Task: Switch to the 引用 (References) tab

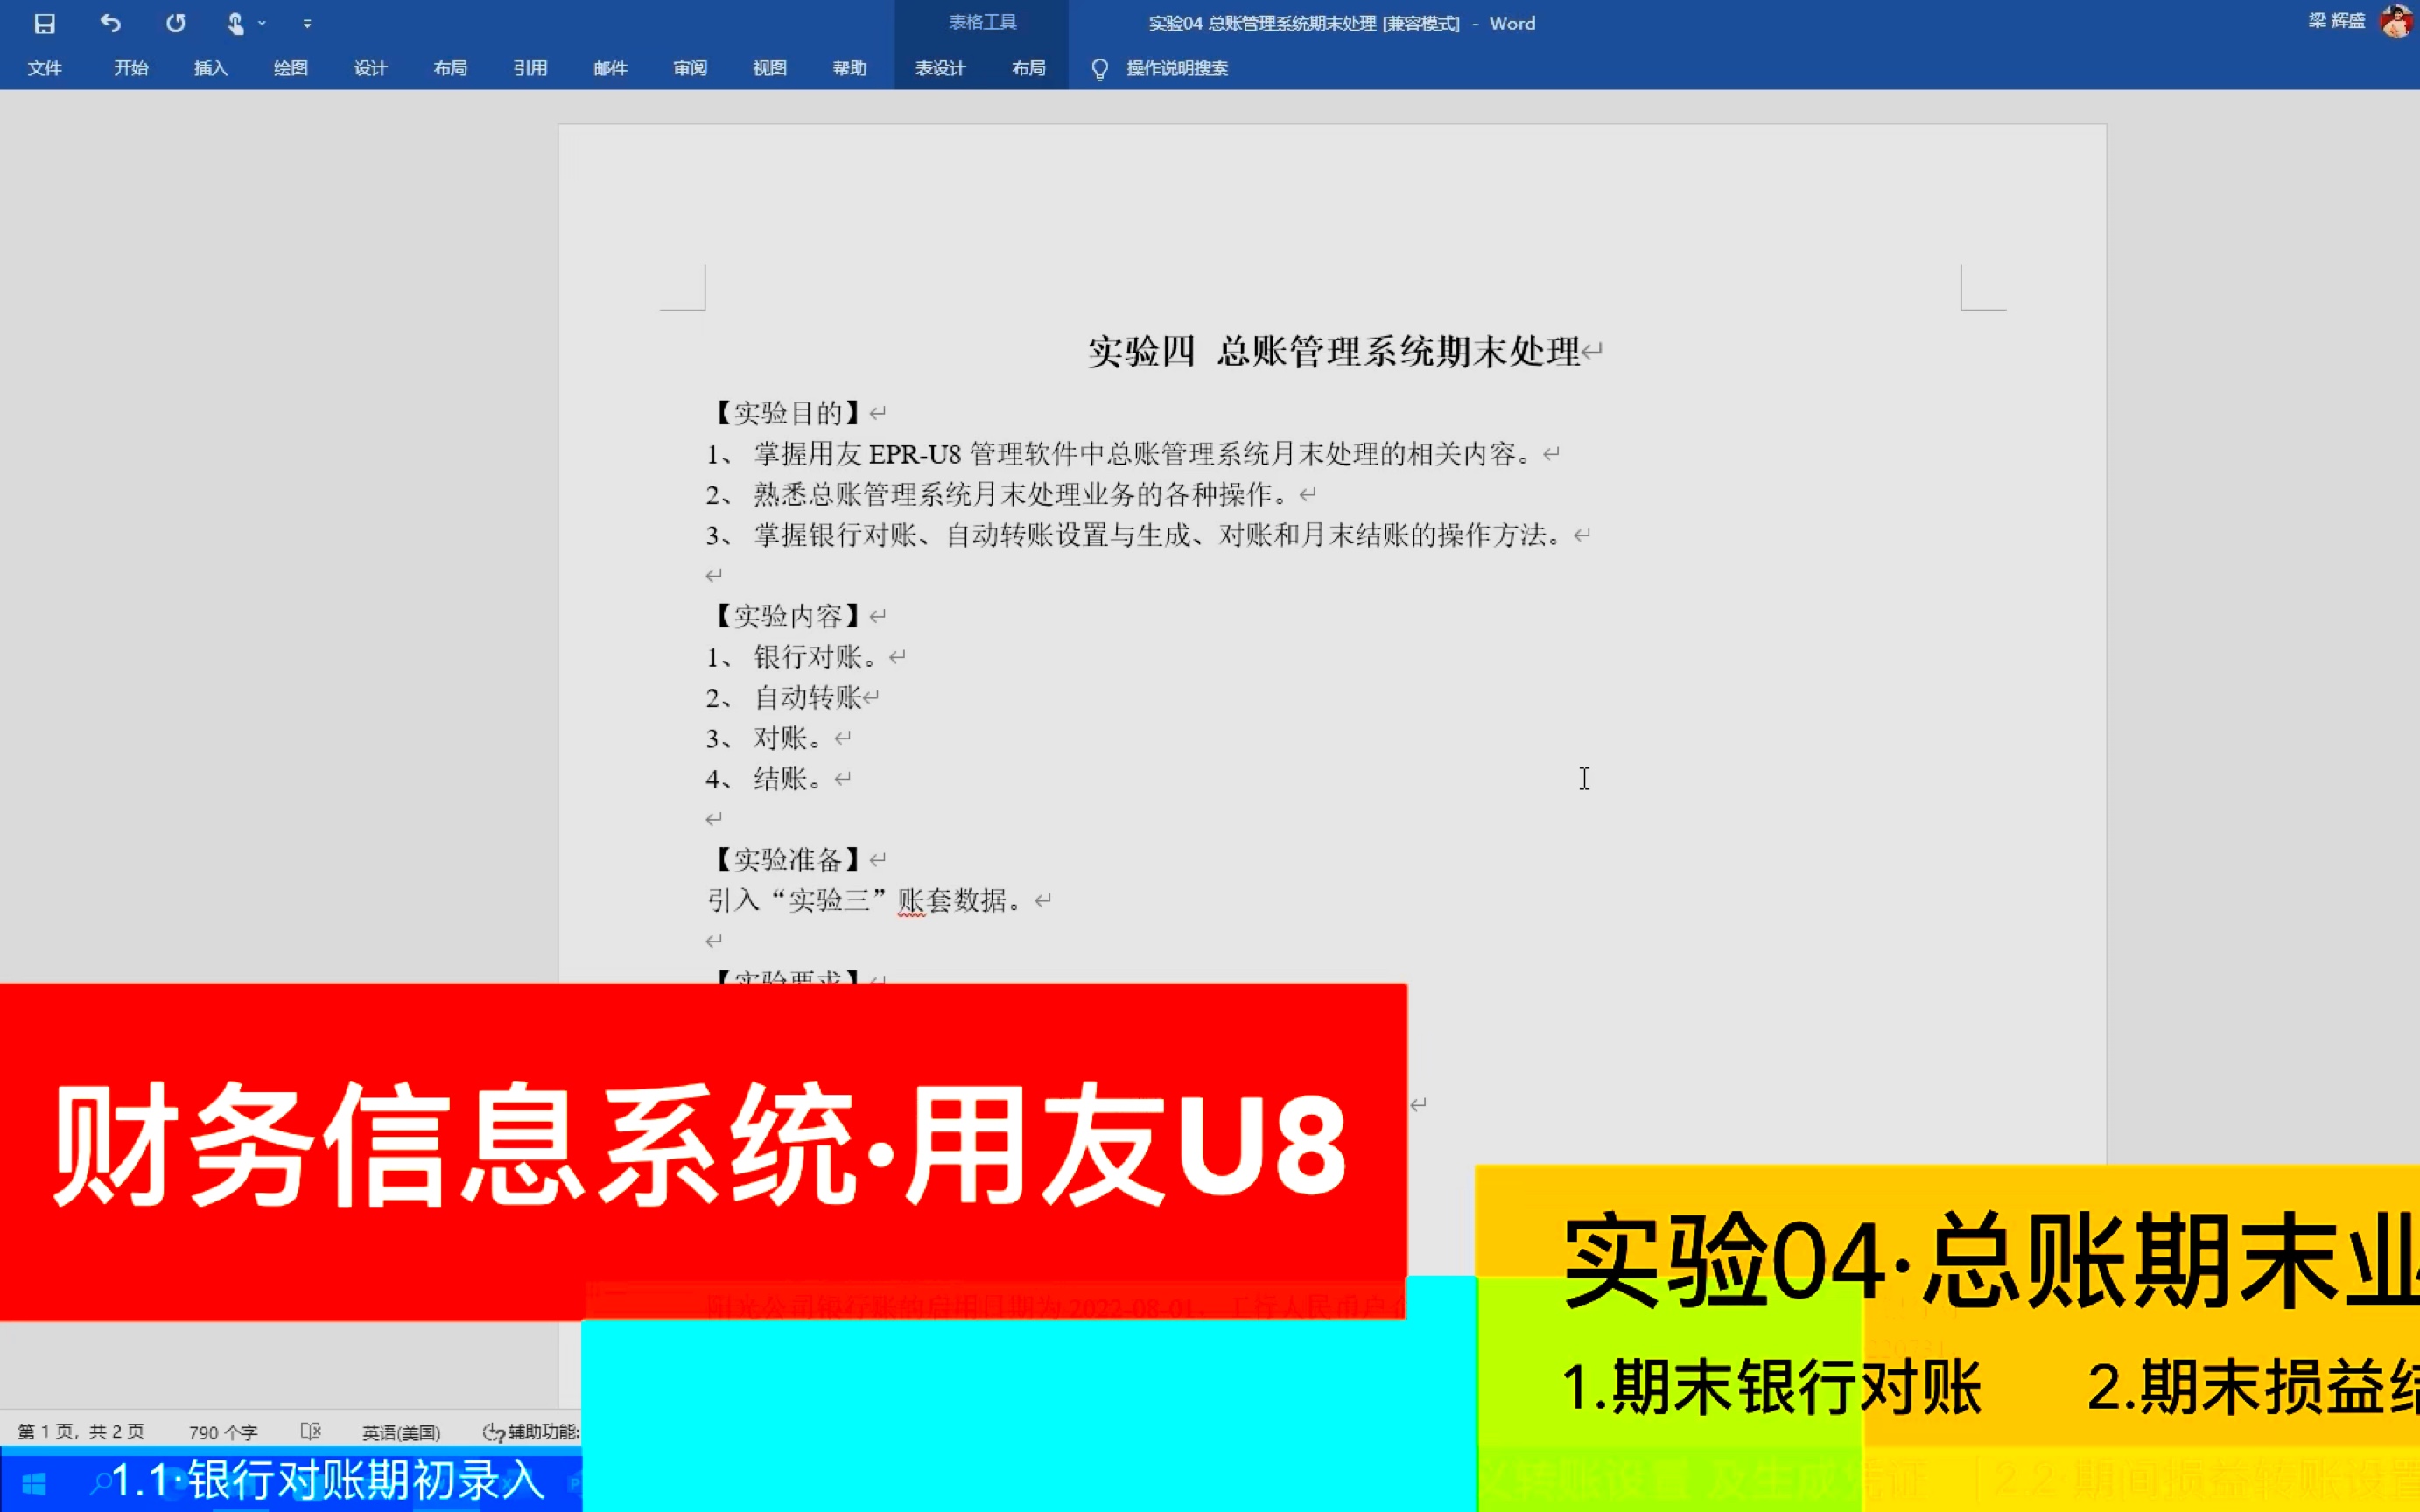Action: [531, 68]
